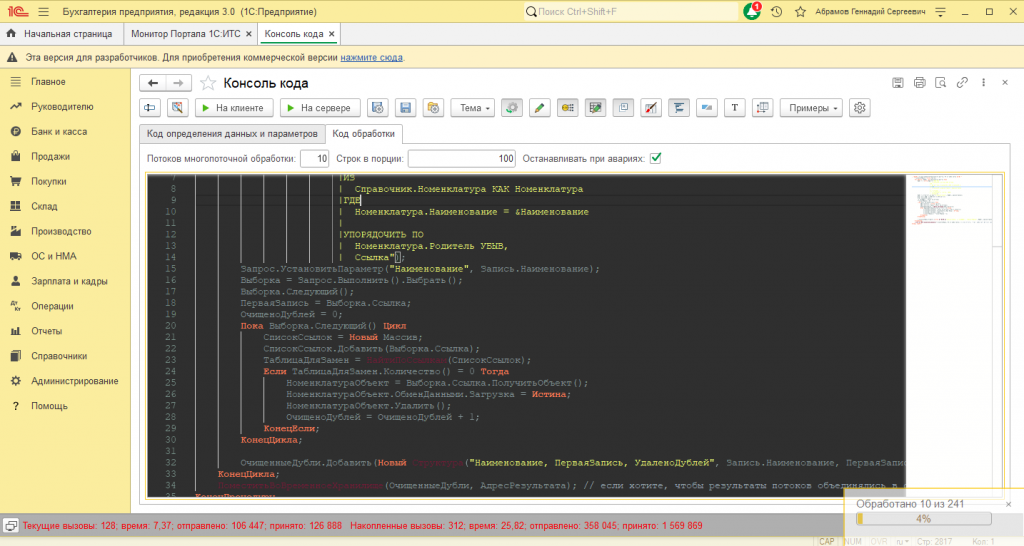
Task: Click the preview icon in form header
Action: point(940,83)
